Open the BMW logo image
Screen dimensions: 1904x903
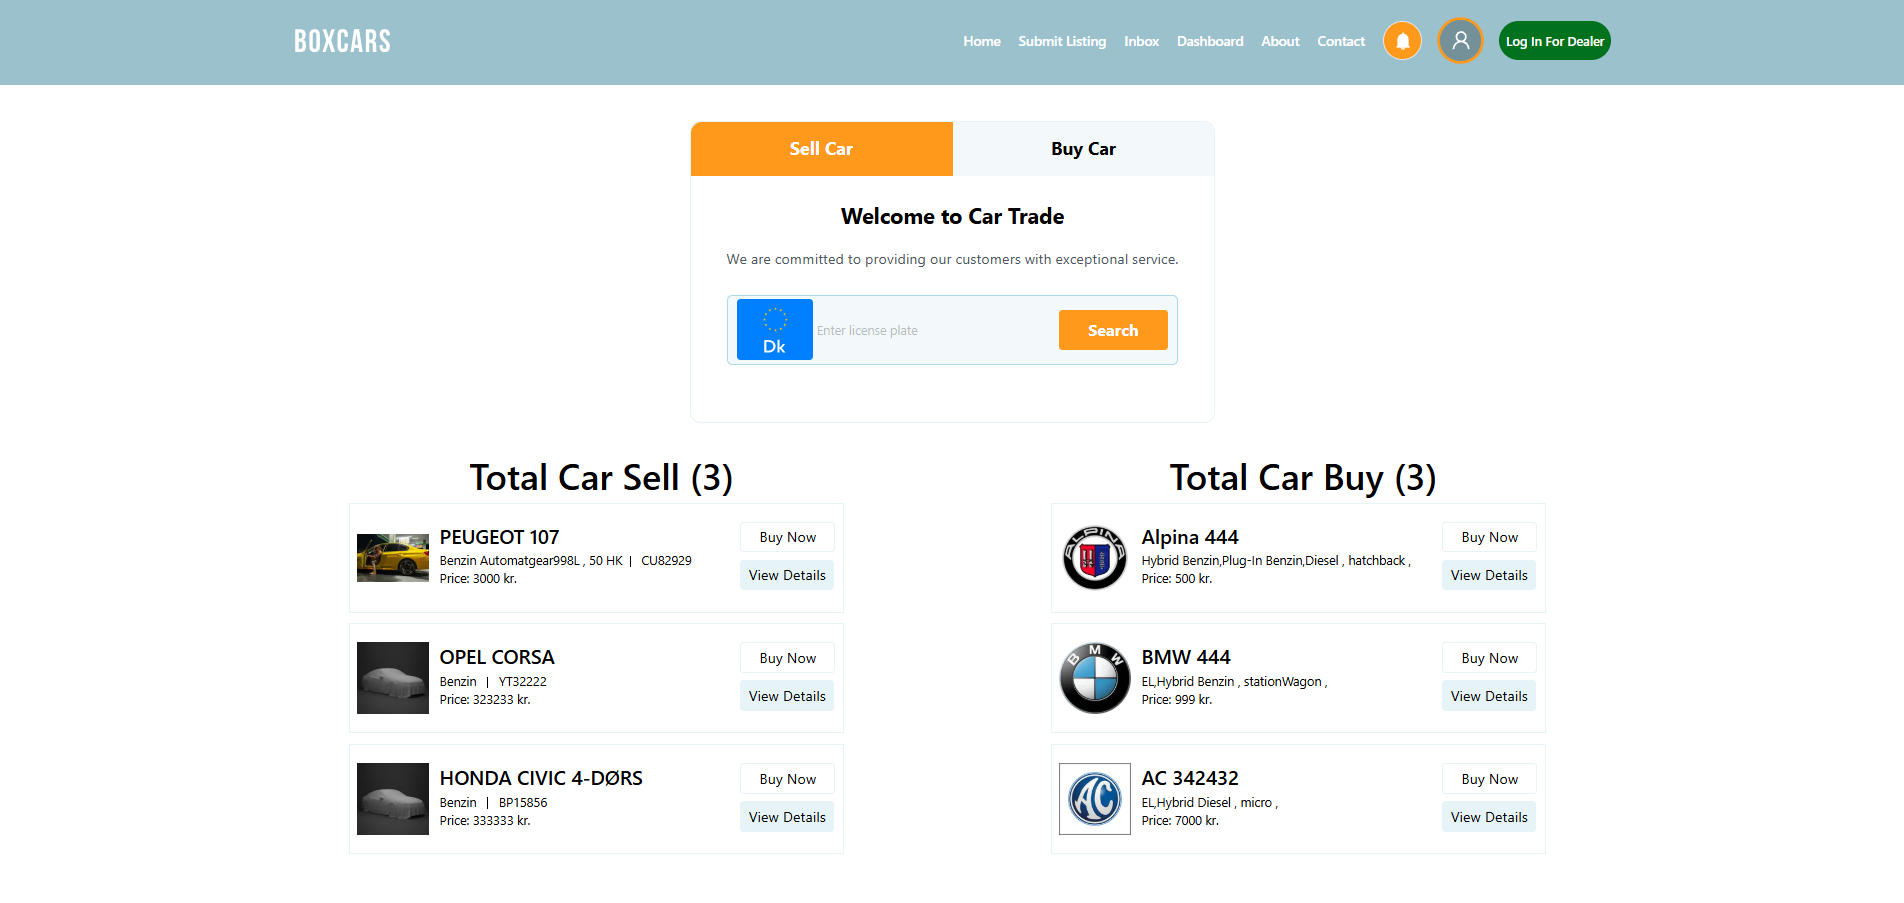click(x=1095, y=678)
